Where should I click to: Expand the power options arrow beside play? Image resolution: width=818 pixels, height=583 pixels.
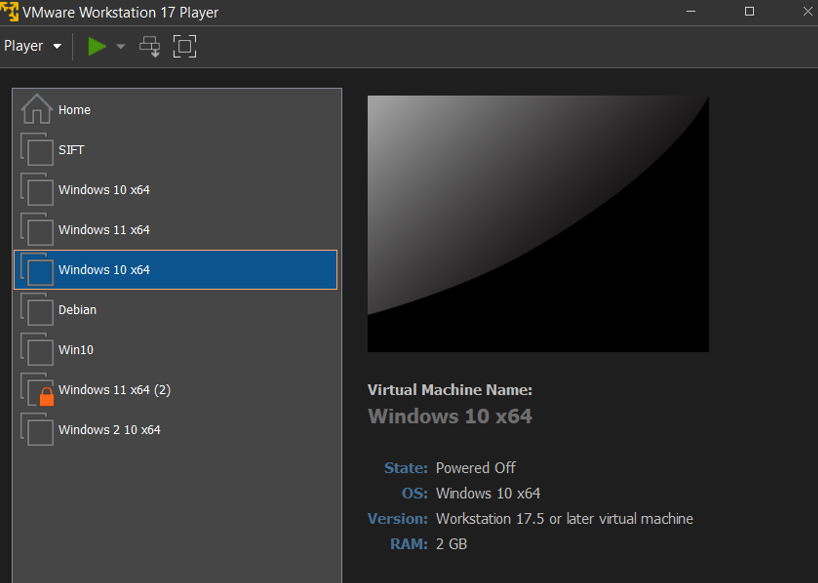(121, 46)
